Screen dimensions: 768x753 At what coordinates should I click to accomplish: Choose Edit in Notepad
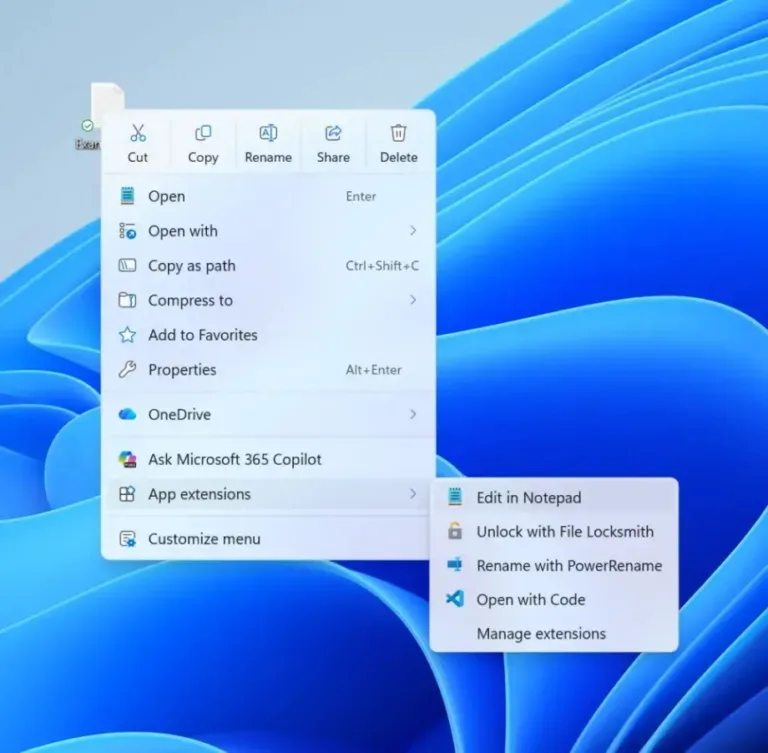(x=554, y=497)
